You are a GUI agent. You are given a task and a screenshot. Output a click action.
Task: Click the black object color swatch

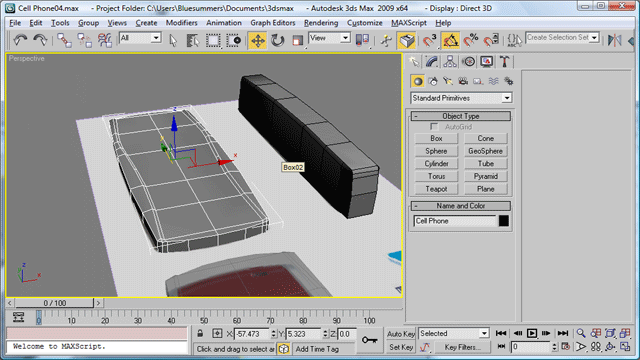tap(504, 221)
